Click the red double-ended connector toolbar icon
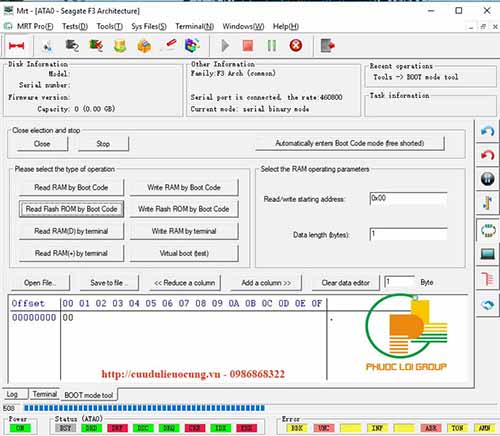This screenshot has height=436, width=500. point(16,46)
